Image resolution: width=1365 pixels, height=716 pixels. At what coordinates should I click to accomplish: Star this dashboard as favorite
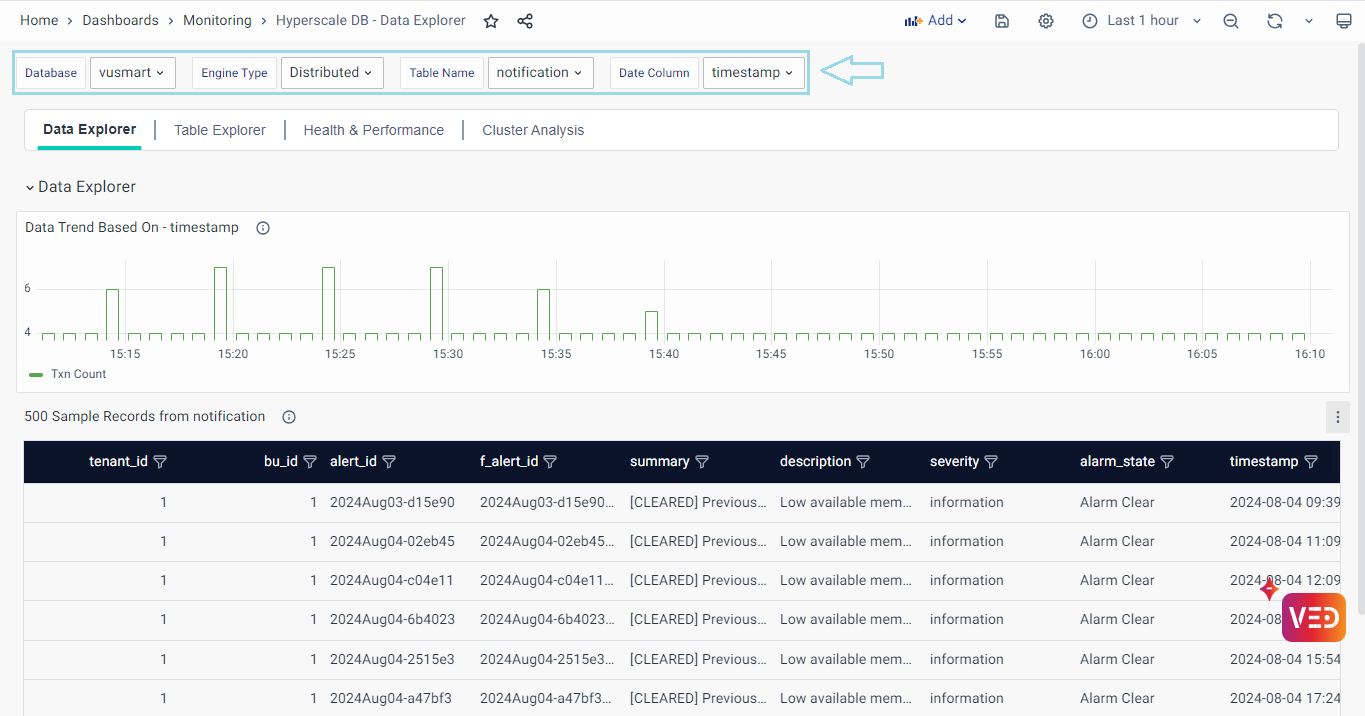(491, 21)
